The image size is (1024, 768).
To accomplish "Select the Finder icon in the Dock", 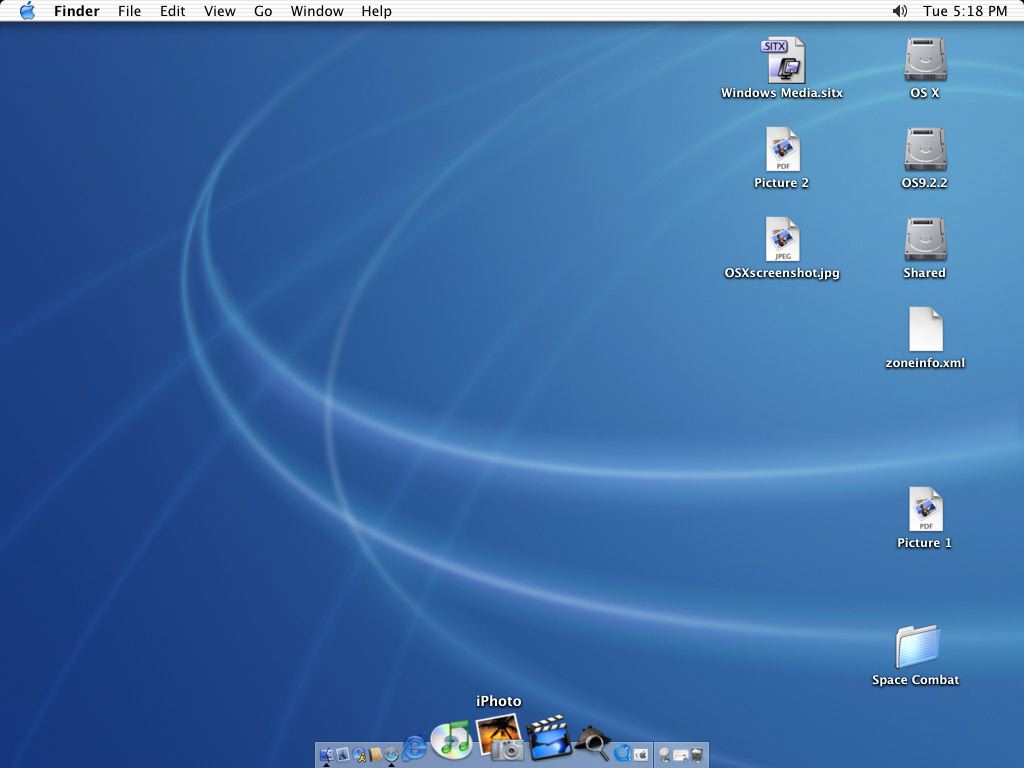I will 326,754.
